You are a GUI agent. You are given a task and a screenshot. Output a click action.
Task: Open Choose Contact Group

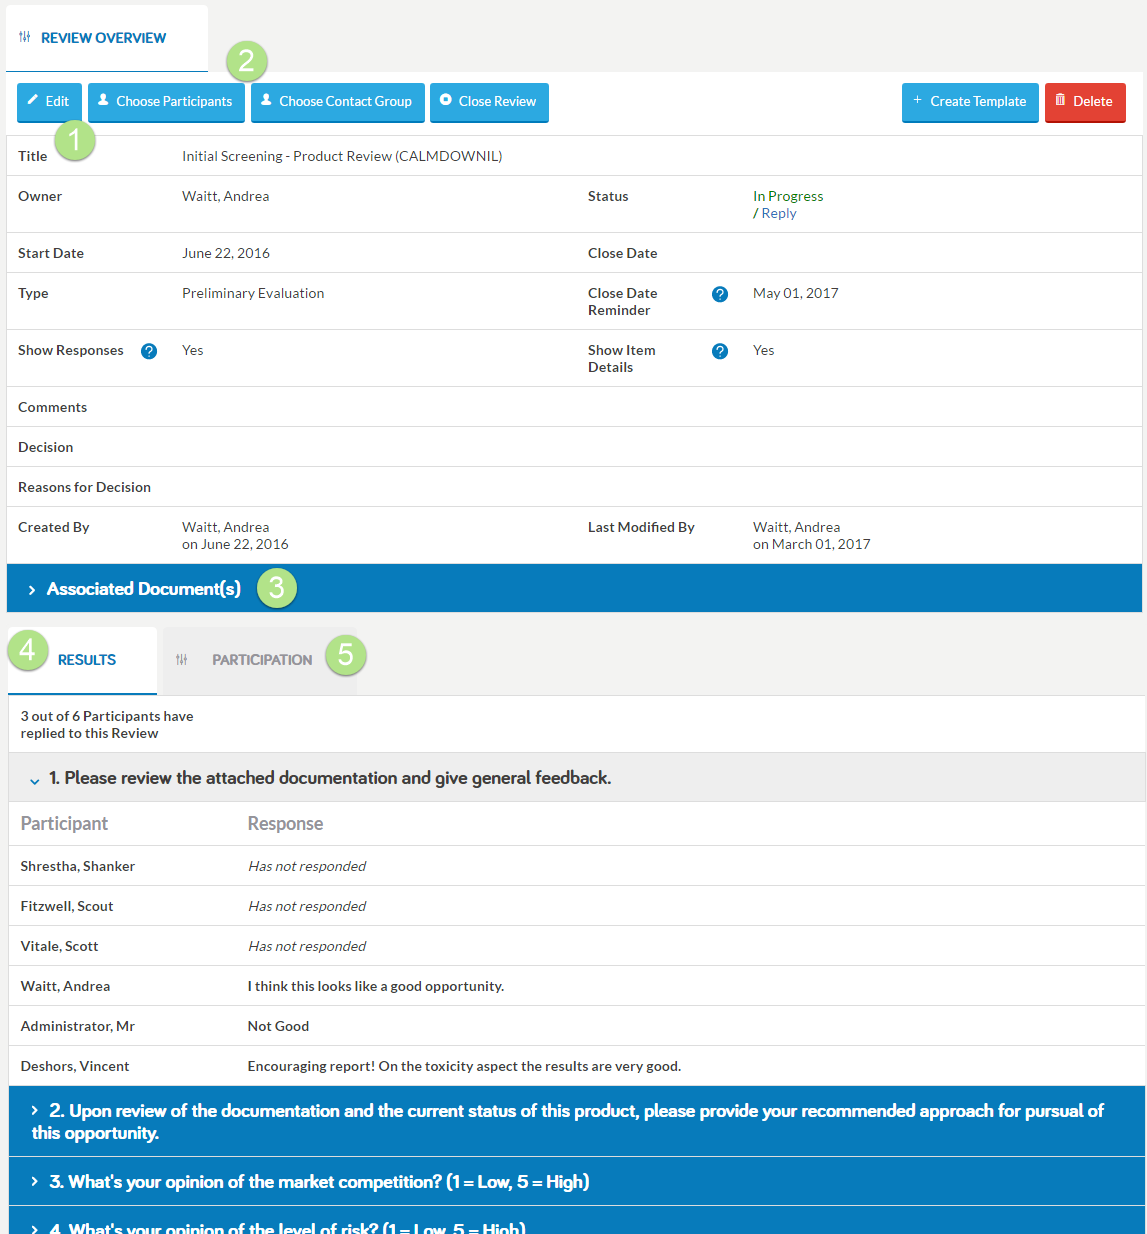(338, 102)
